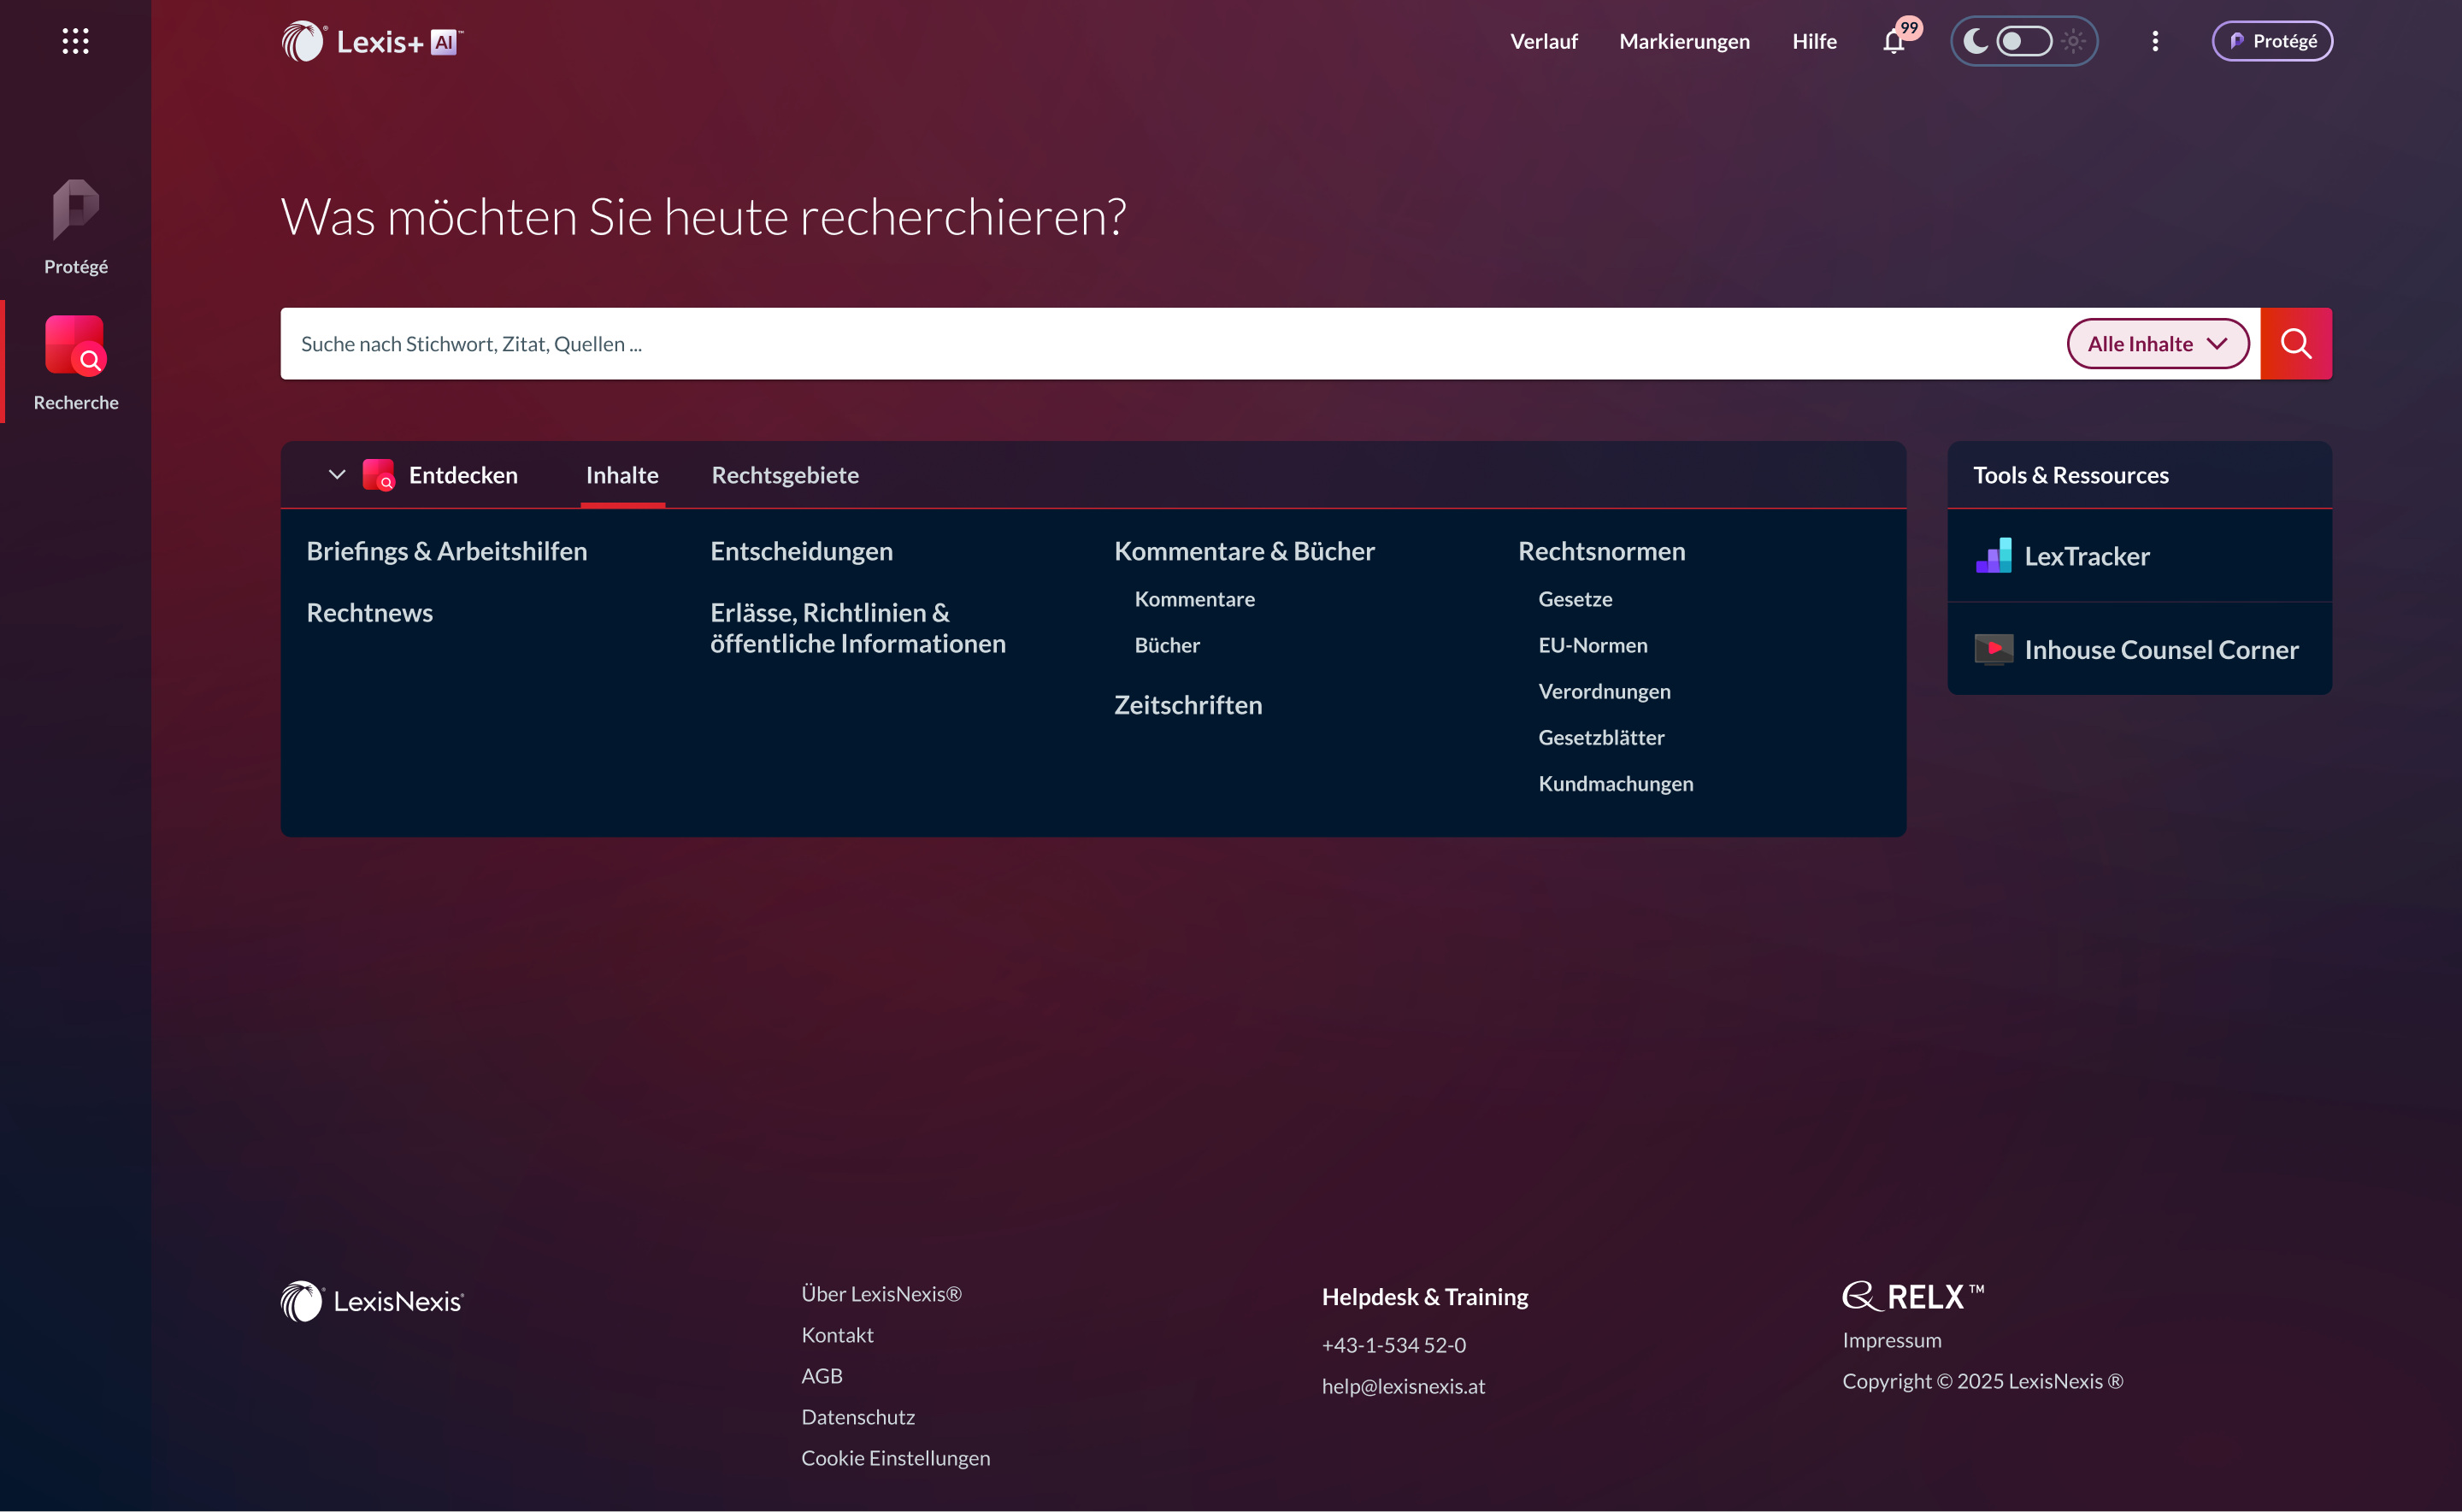Open Cookie Einstellungen footer link

tap(895, 1458)
